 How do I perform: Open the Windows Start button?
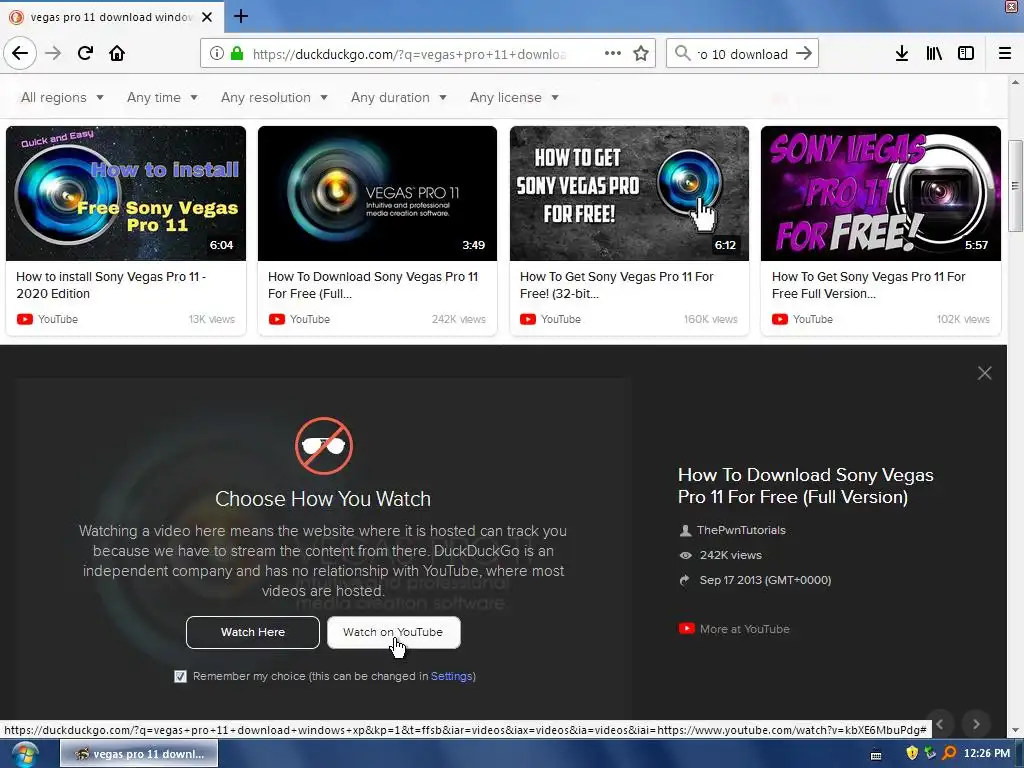[x=25, y=754]
